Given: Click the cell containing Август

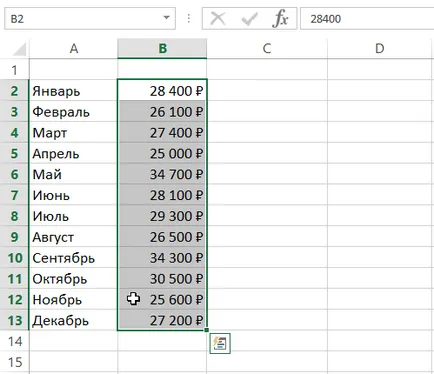Looking at the screenshot, I should coord(73,237).
